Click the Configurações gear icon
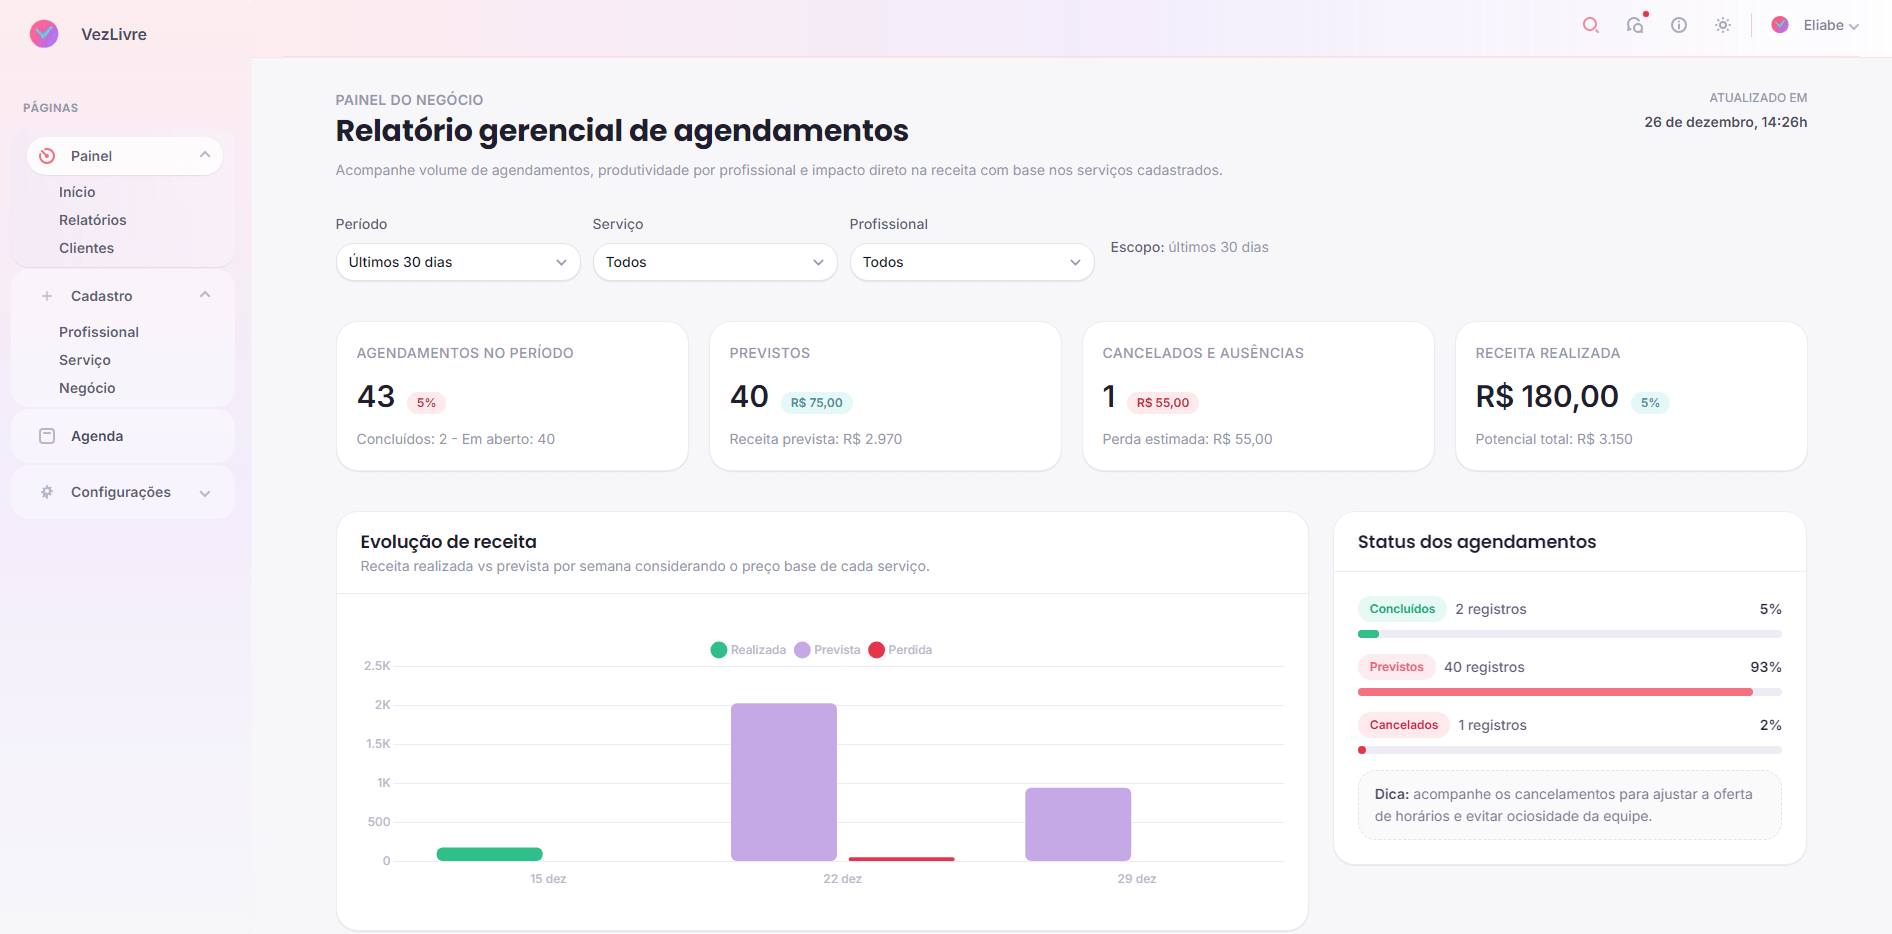 coord(46,491)
